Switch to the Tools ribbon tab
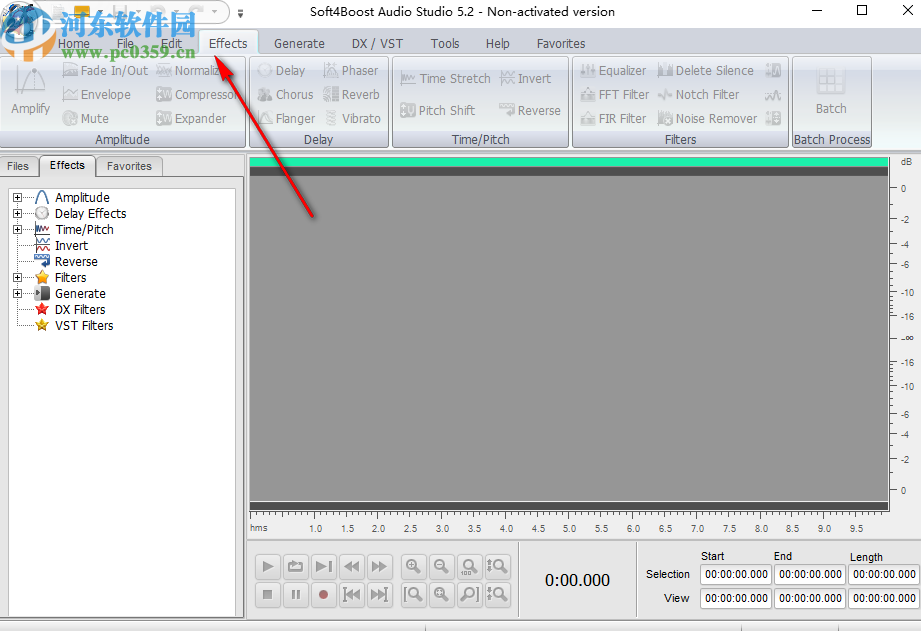 (445, 43)
